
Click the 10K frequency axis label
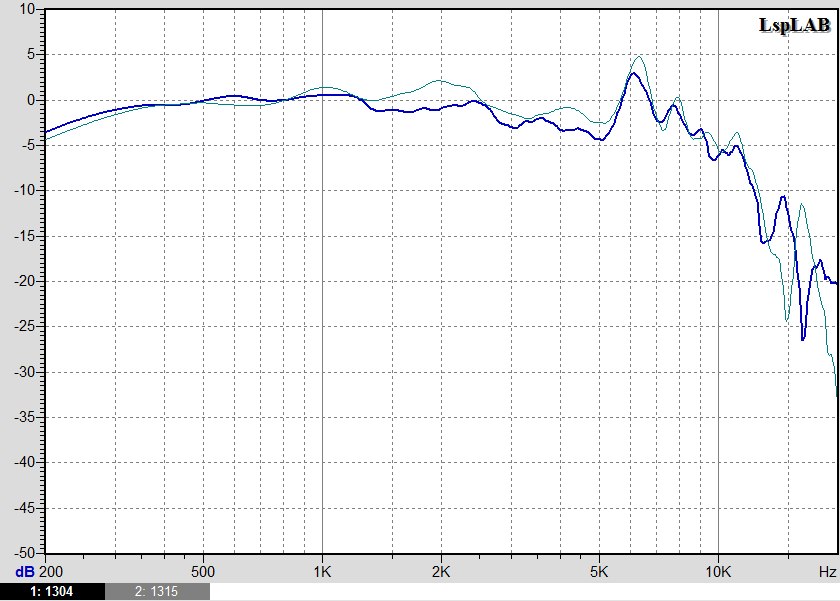click(x=718, y=572)
